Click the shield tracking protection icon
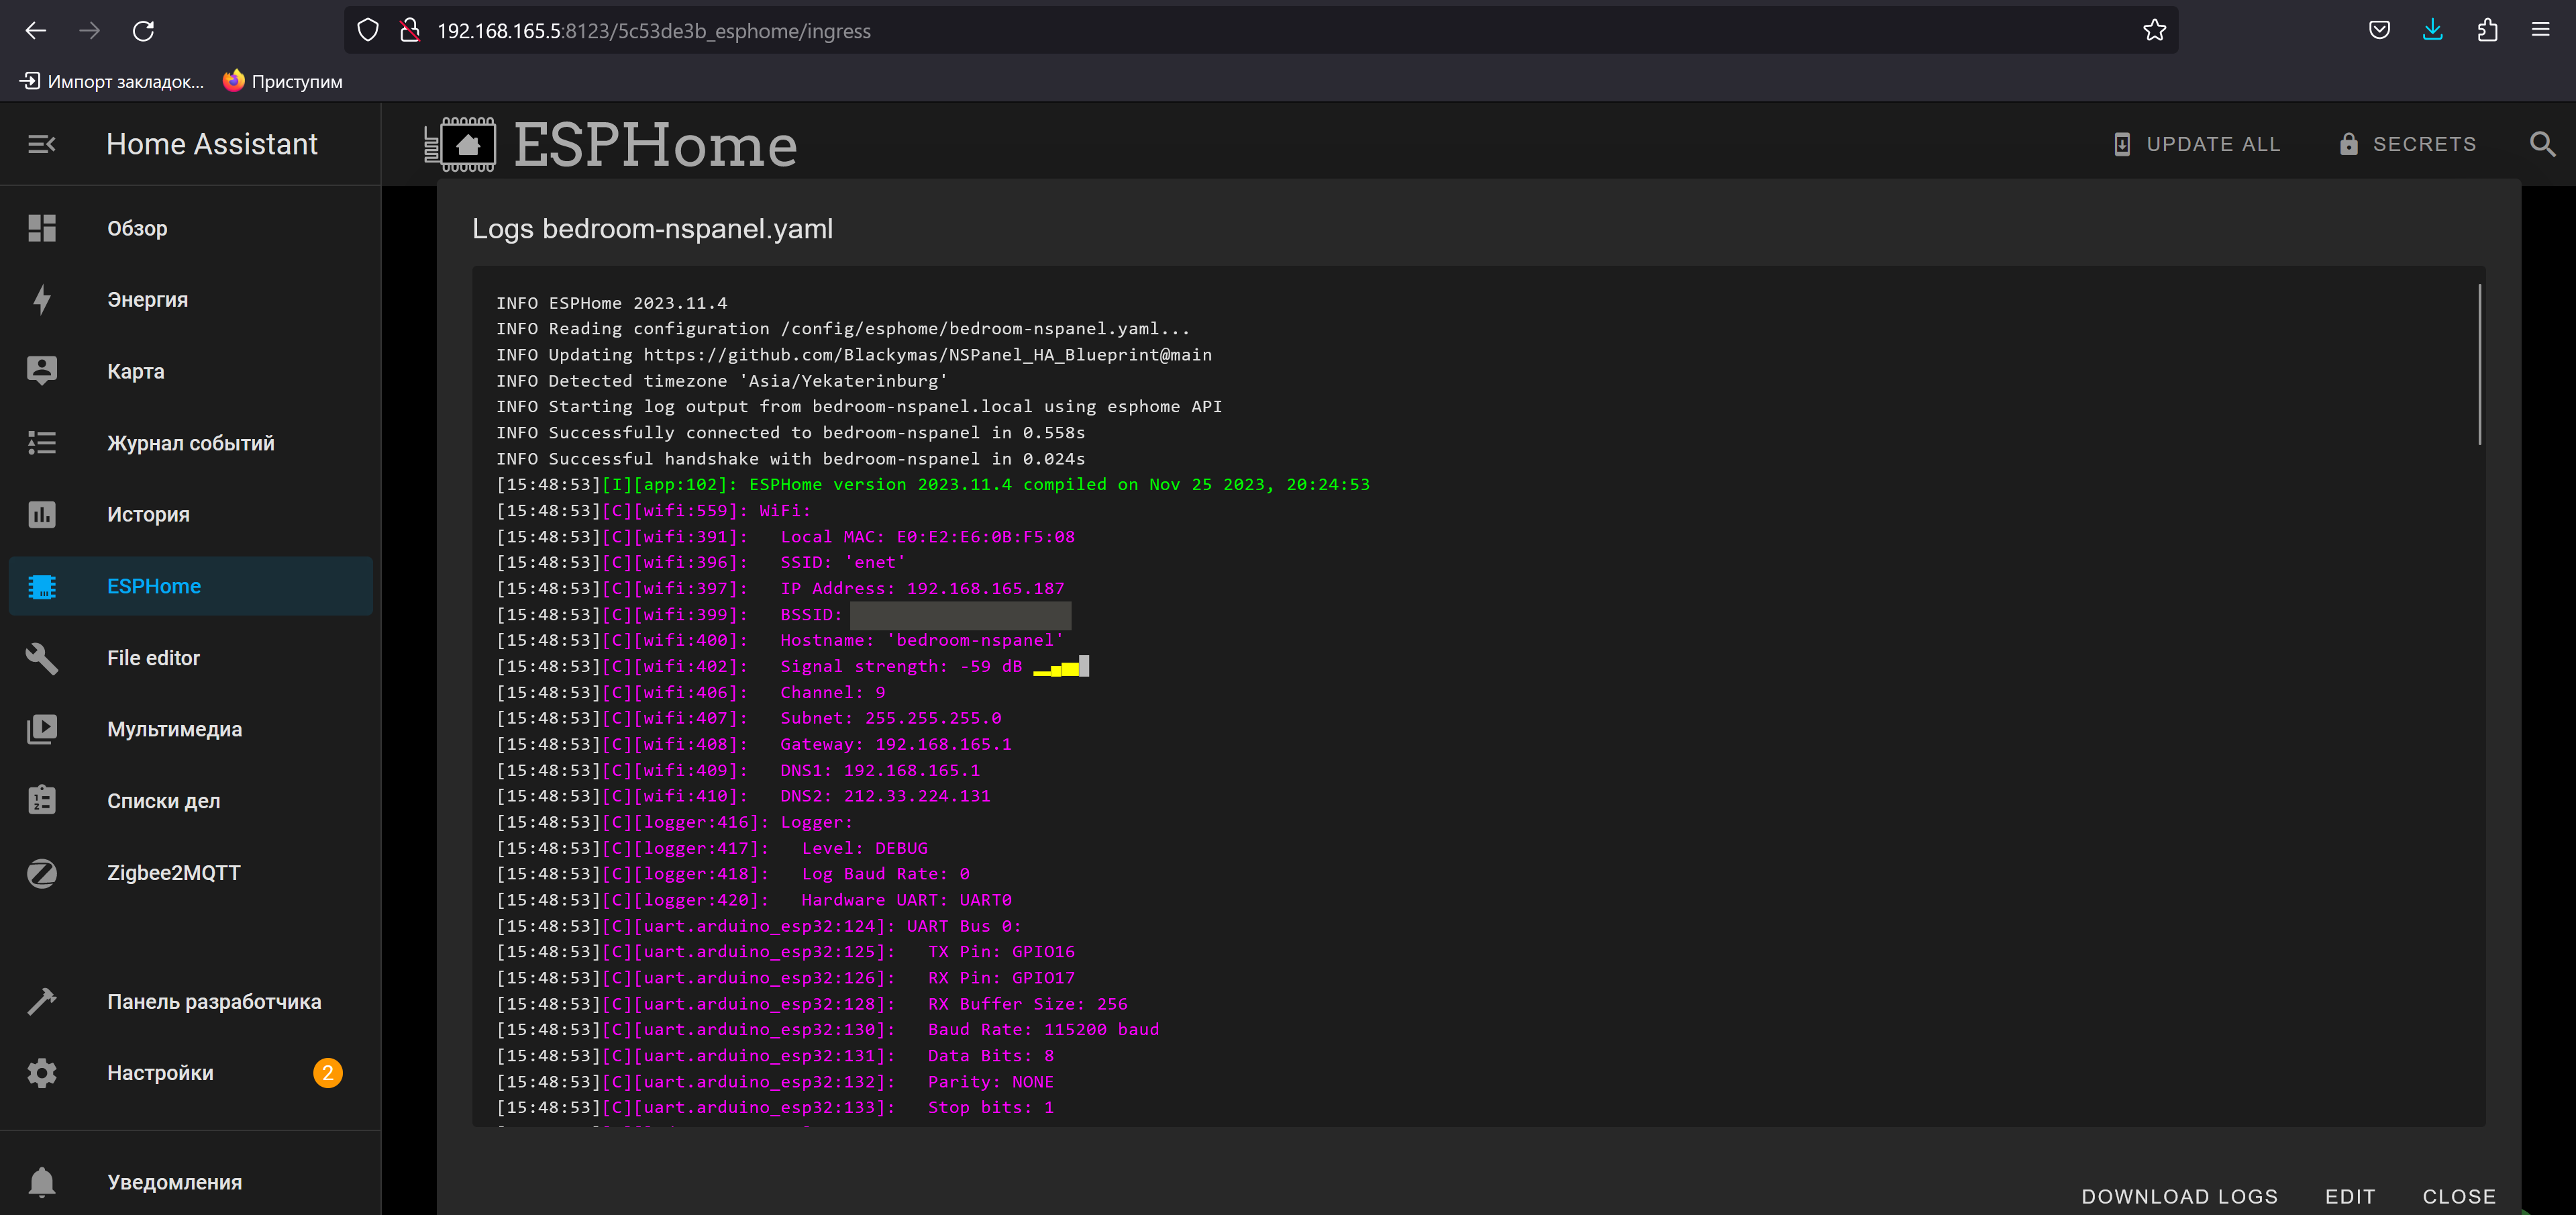The height and width of the screenshot is (1215, 2576). tap(368, 31)
